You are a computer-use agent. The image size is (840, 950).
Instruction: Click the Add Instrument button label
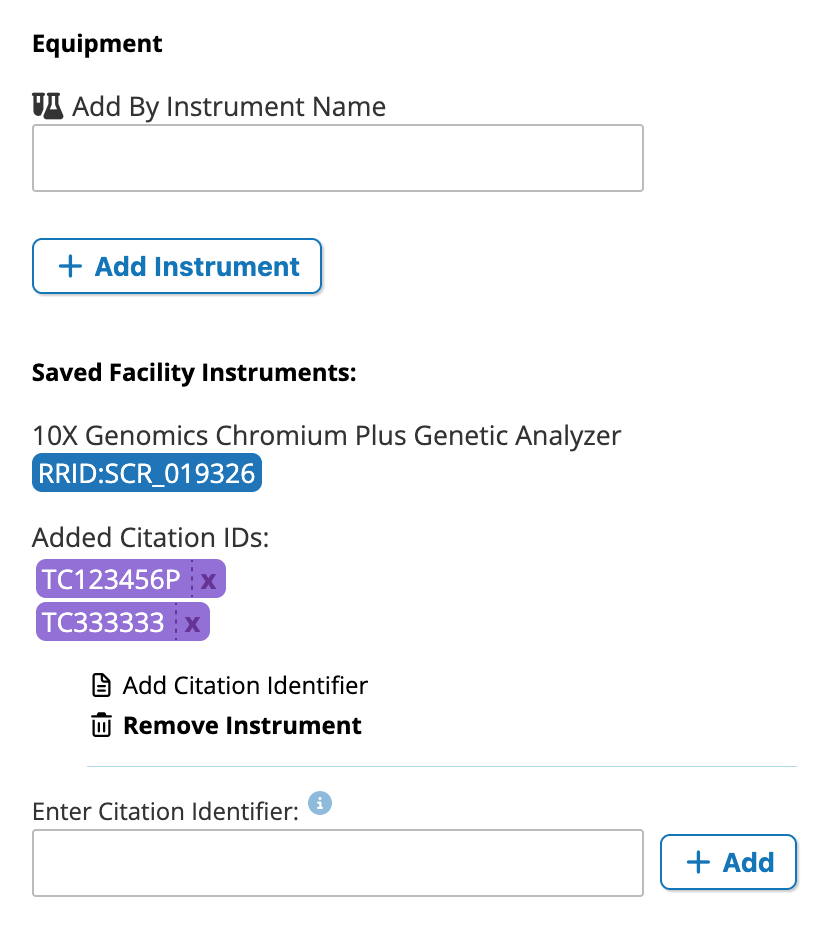coord(197,267)
